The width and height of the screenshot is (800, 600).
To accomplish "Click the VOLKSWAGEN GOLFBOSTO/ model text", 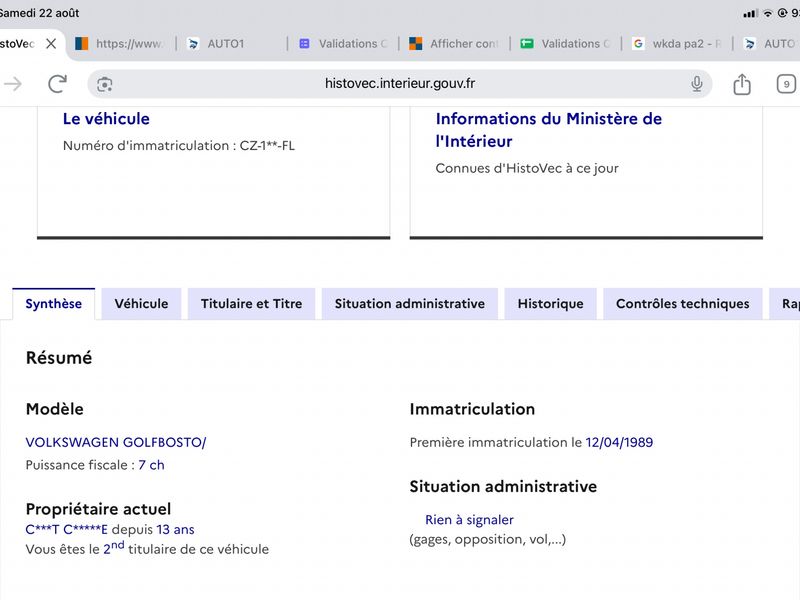I will [x=116, y=442].
